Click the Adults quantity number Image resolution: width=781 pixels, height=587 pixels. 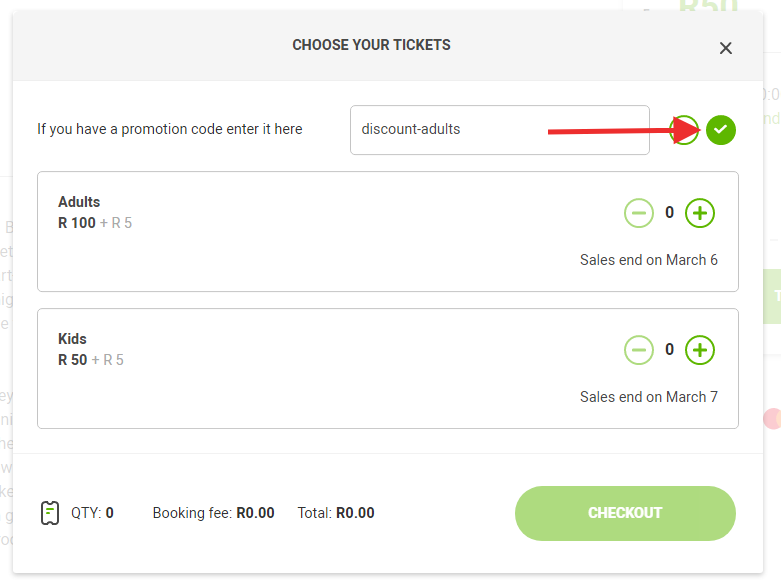coord(669,212)
